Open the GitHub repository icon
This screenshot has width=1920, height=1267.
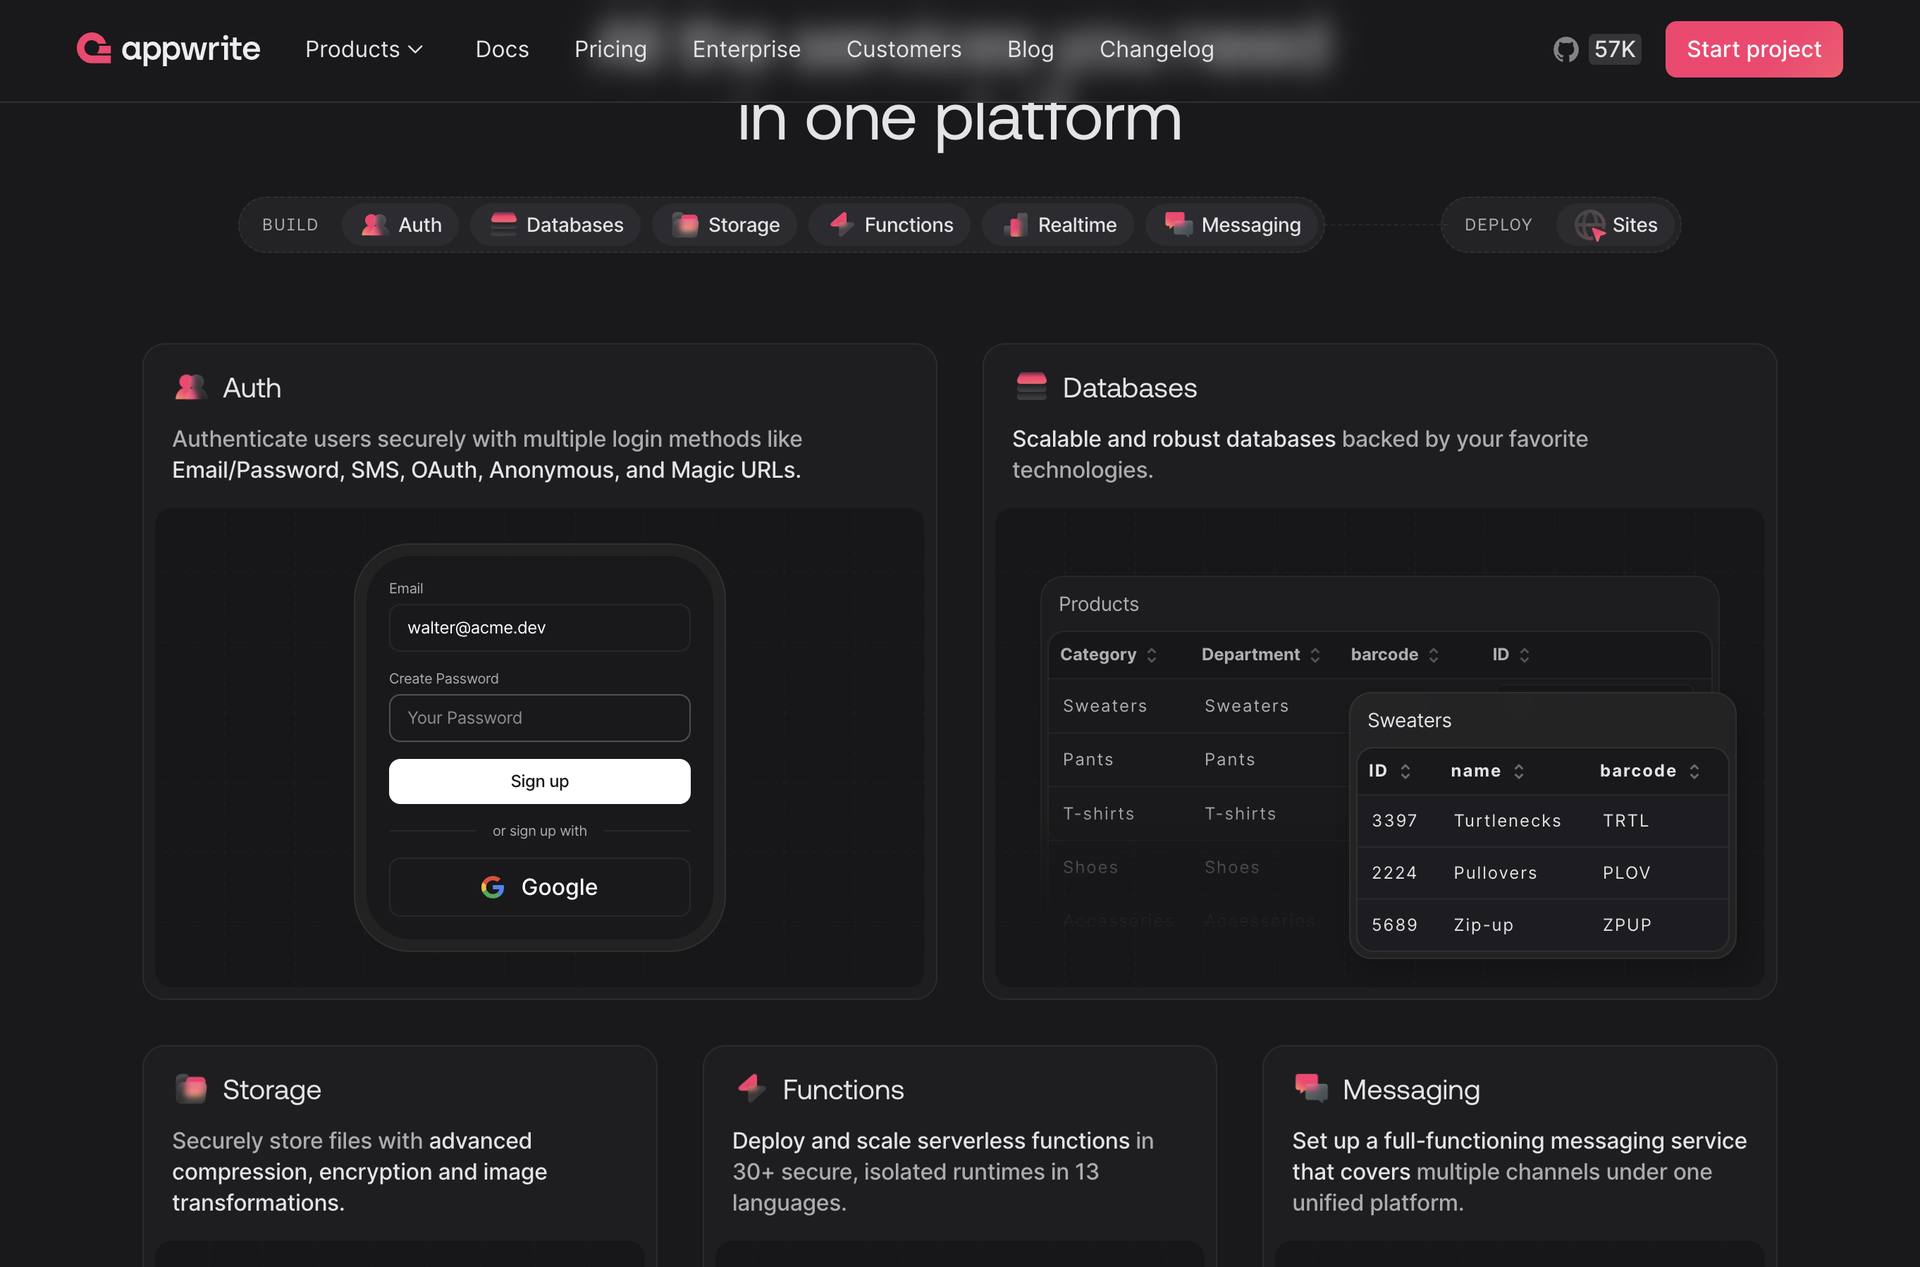tap(1565, 49)
